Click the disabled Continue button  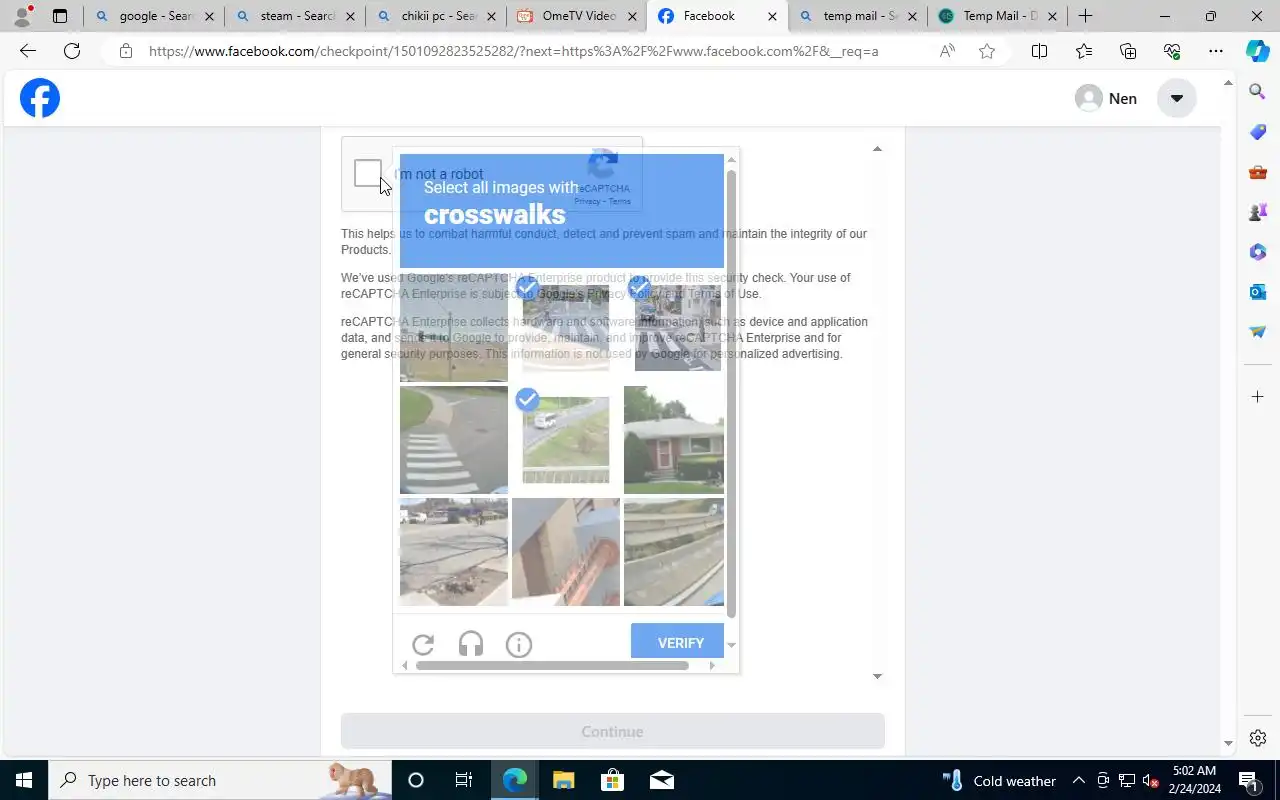point(613,731)
